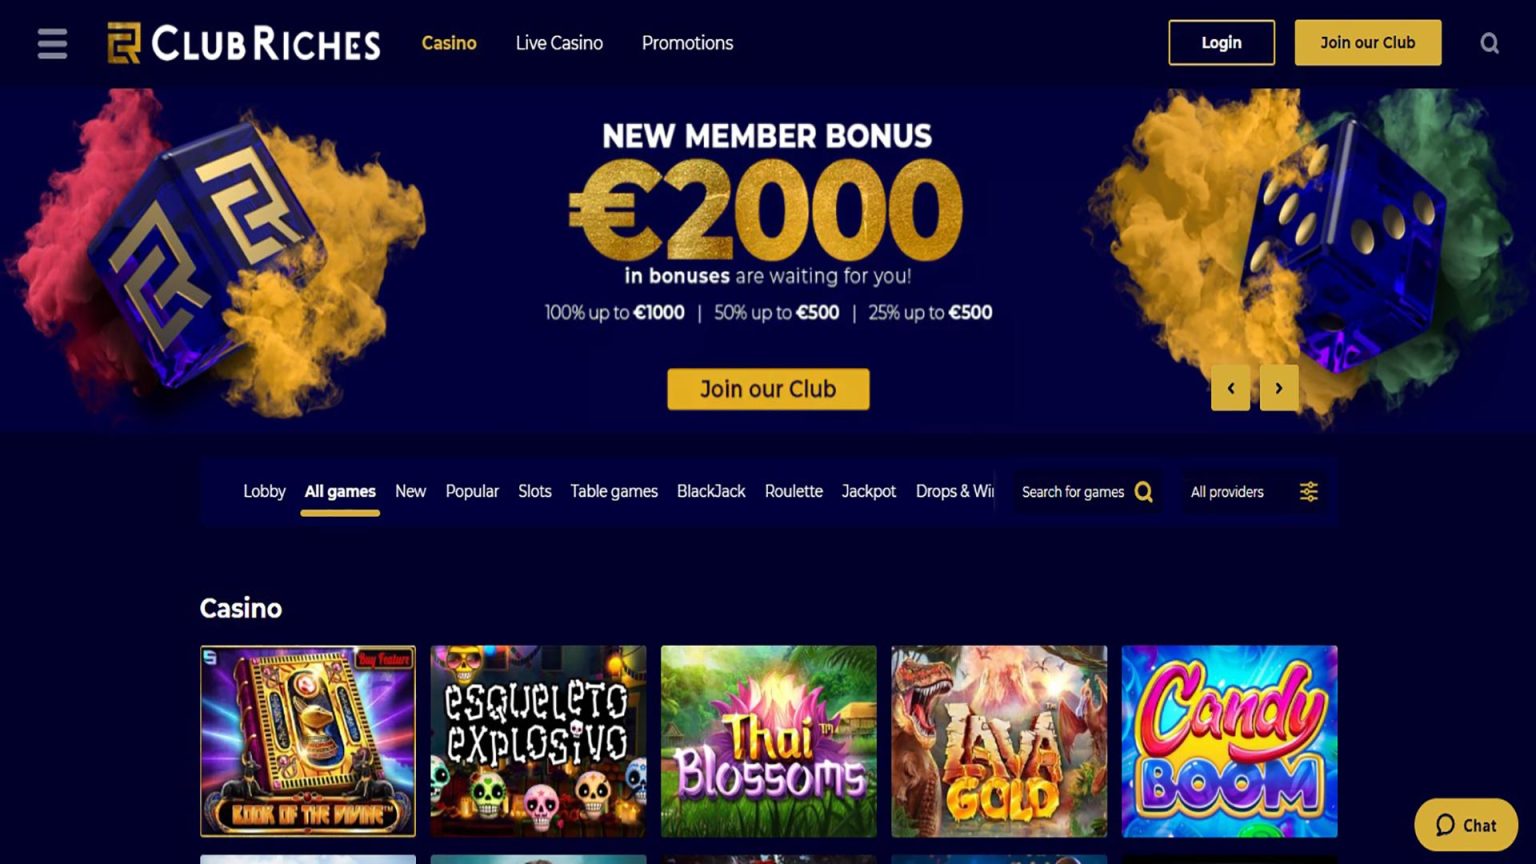Image resolution: width=1536 pixels, height=864 pixels.
Task: Switch to the Slots category tab
Action: [534, 491]
